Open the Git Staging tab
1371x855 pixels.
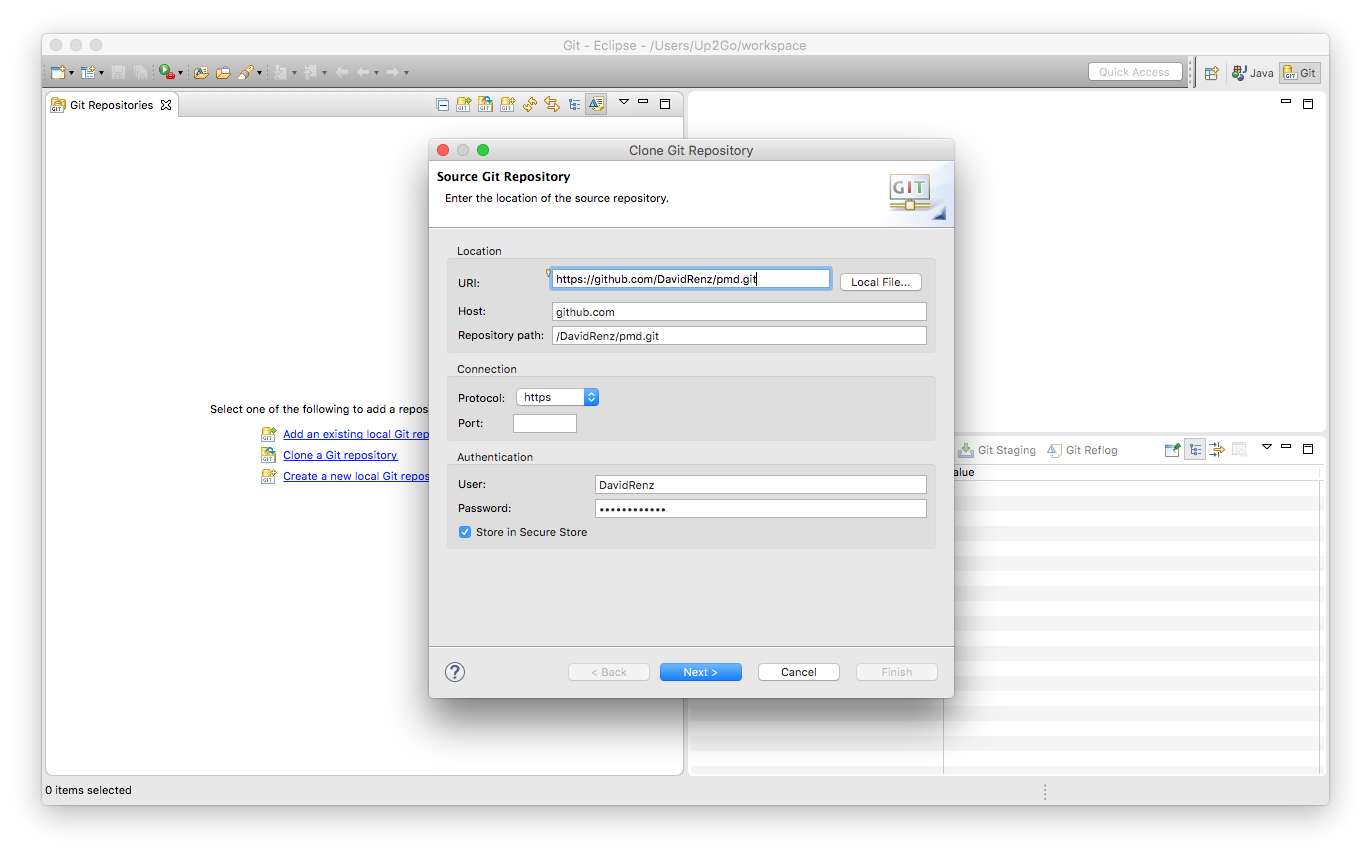click(997, 450)
